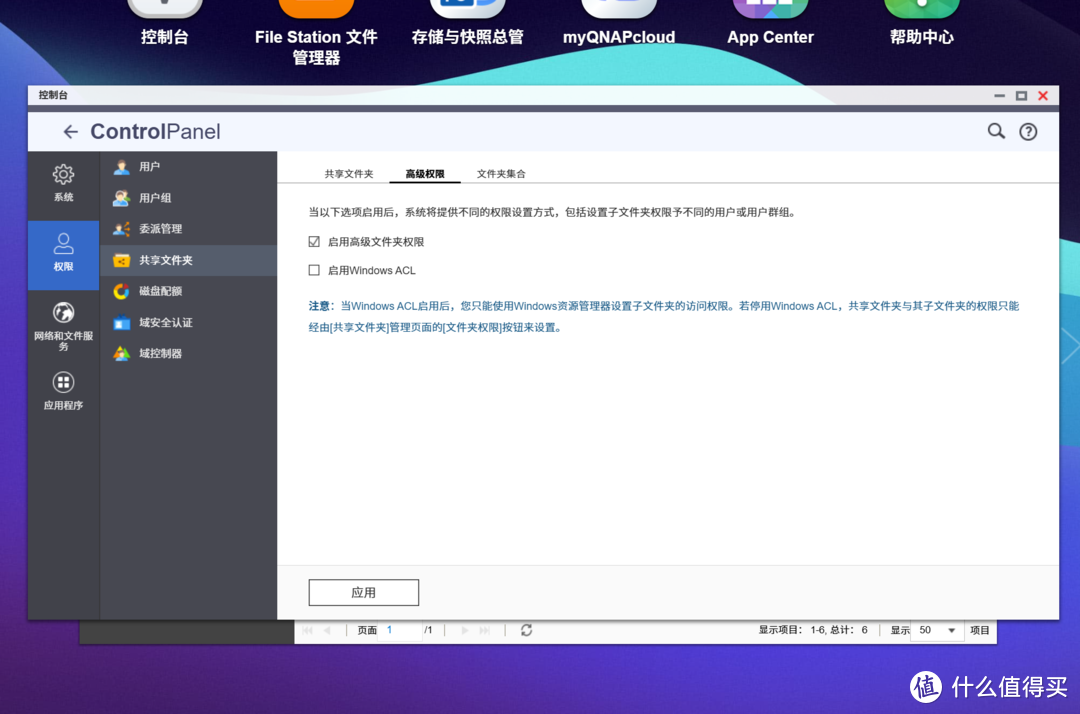Screen dimensions: 1080x714
Task: Disable 启用高级文件夹权限 checkbox
Action: (314, 242)
